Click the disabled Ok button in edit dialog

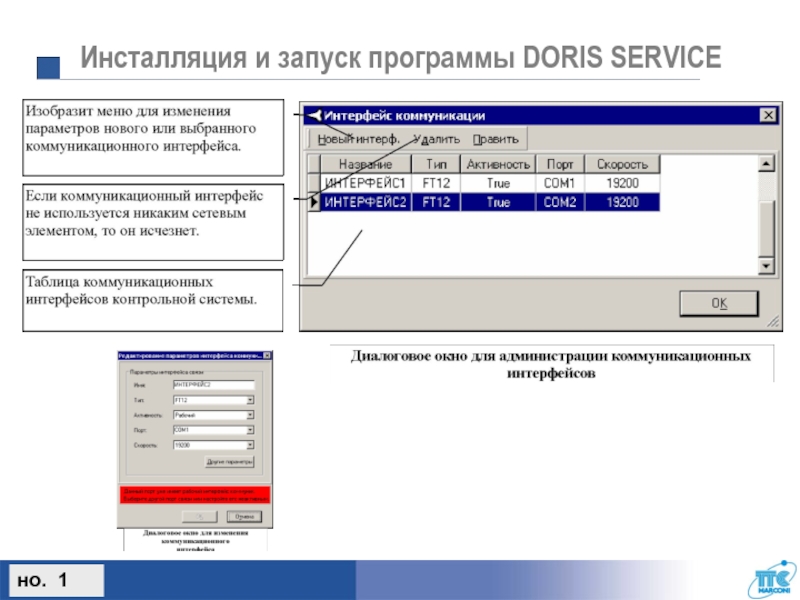point(199,516)
